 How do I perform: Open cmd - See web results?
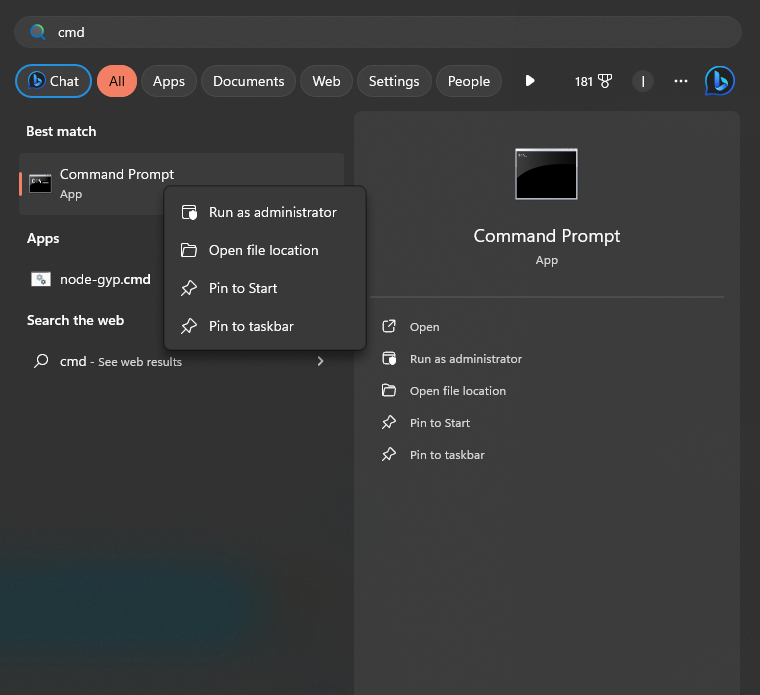coord(181,362)
